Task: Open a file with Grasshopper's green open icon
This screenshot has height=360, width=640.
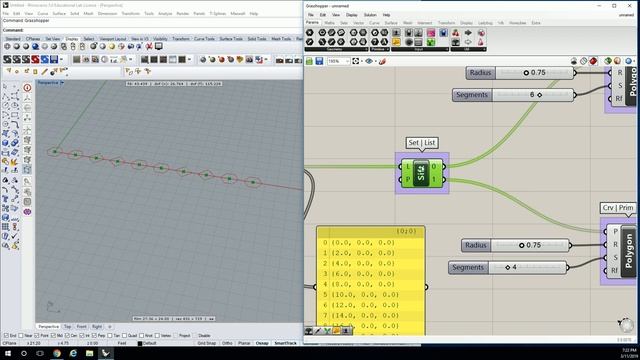Action: click(x=309, y=61)
